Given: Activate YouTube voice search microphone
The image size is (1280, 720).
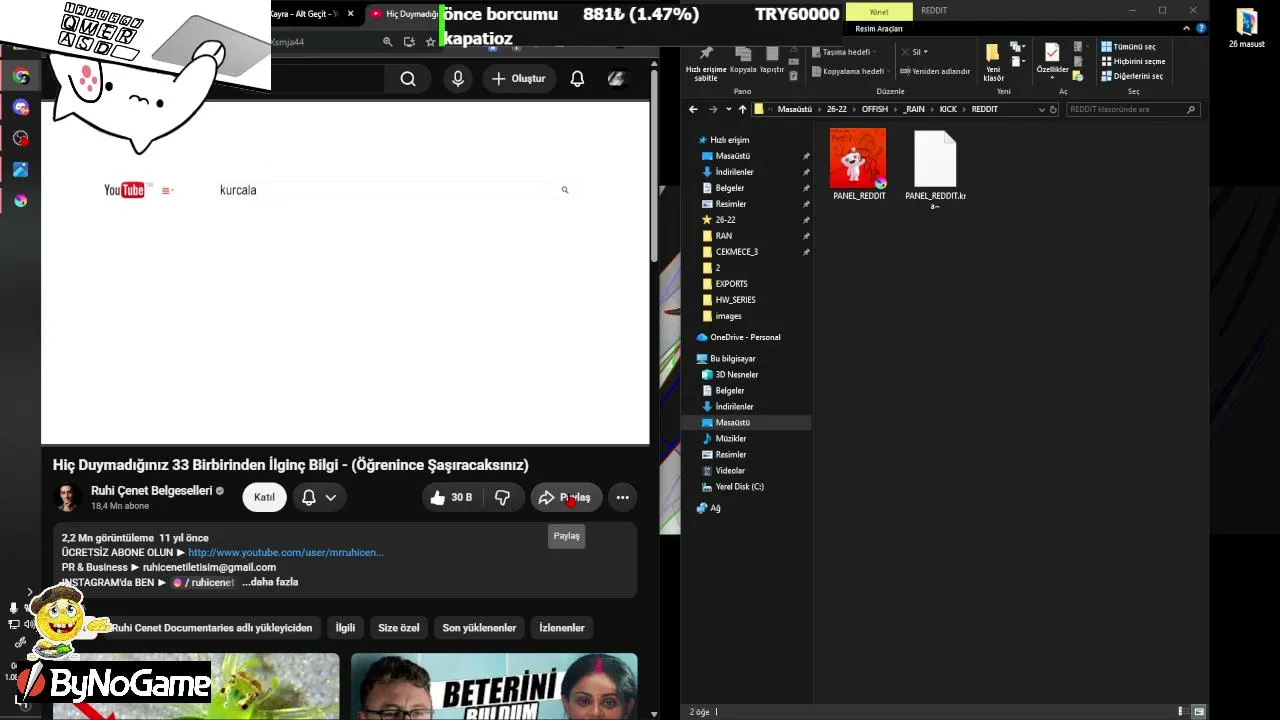Looking at the screenshot, I should [458, 79].
